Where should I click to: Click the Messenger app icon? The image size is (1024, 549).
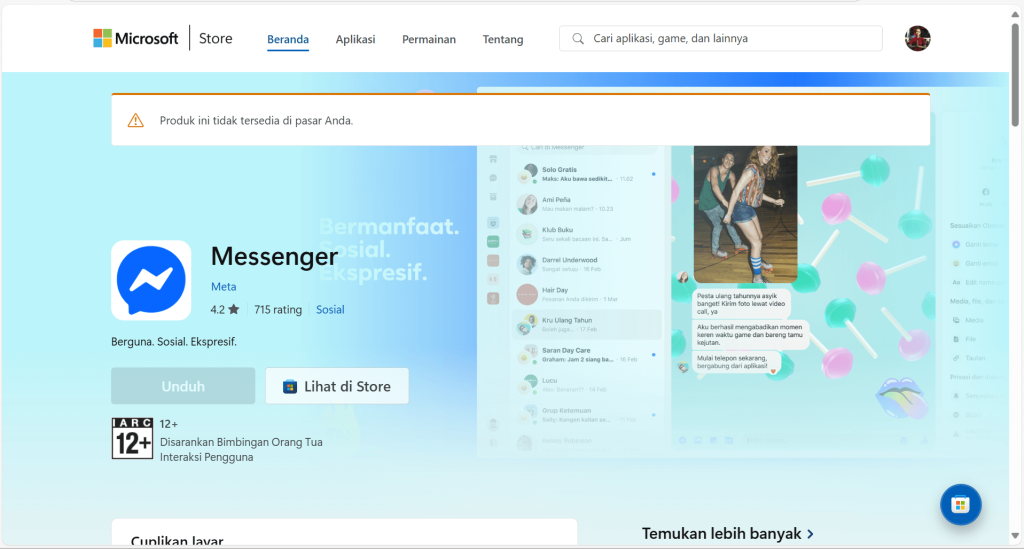151,280
